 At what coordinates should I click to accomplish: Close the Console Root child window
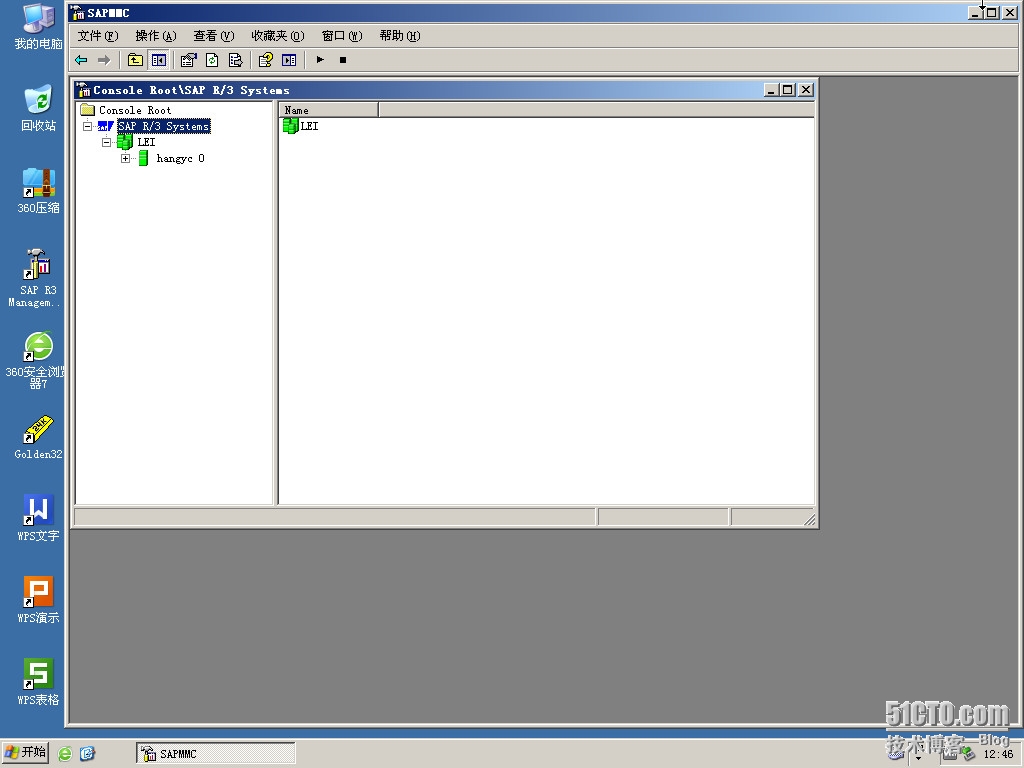tap(806, 89)
